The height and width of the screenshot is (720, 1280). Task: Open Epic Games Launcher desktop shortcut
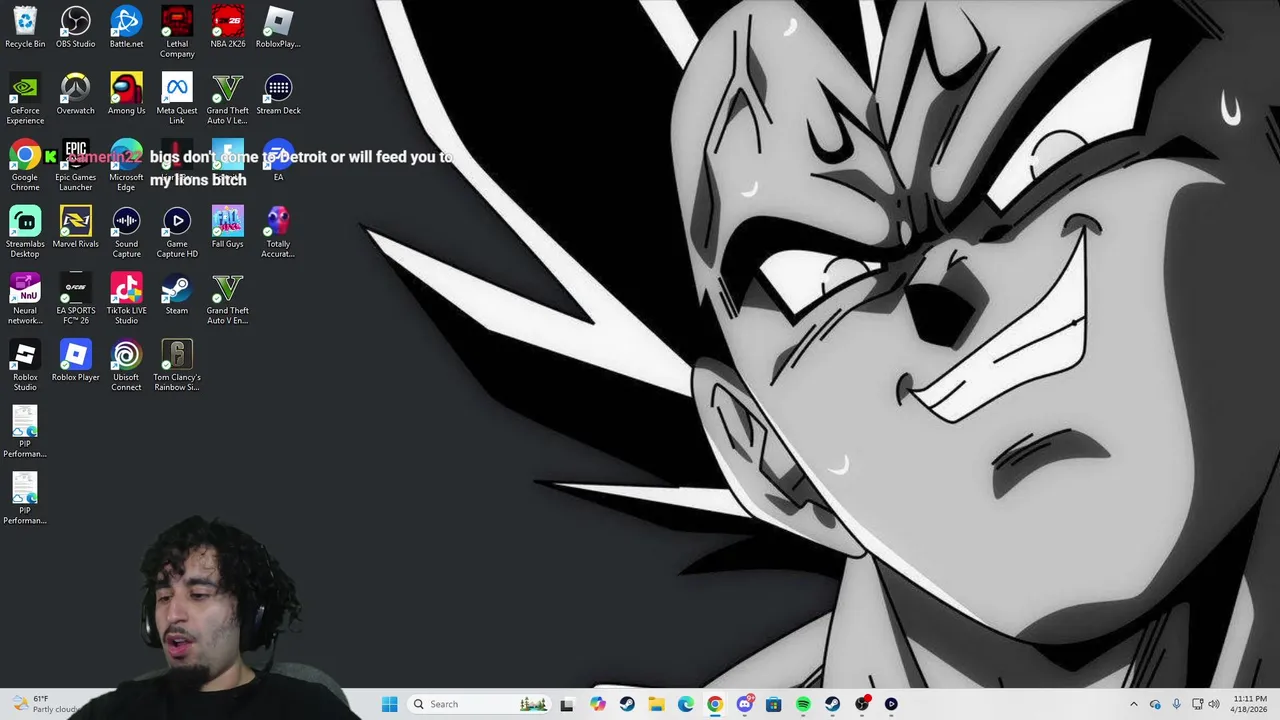[x=76, y=166]
